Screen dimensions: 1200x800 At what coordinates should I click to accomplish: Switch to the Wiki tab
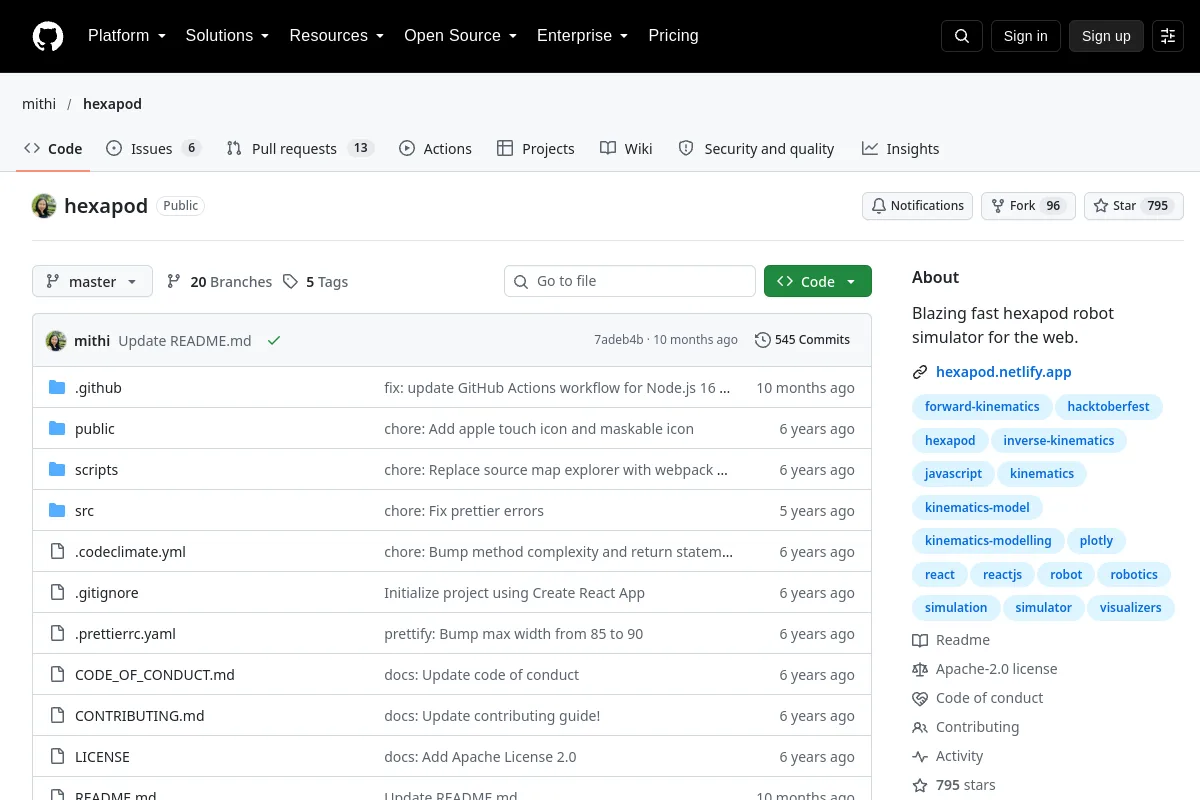pyautogui.click(x=626, y=149)
